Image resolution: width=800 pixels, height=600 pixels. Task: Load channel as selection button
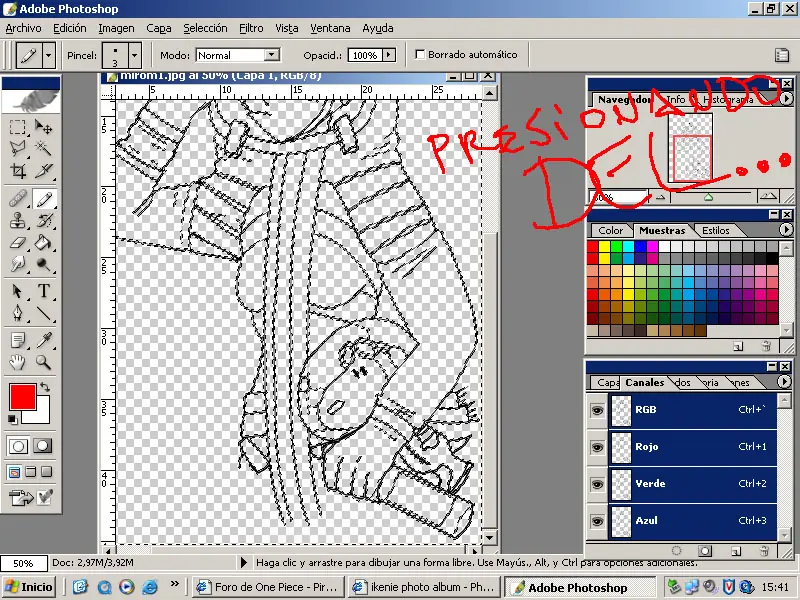[677, 551]
